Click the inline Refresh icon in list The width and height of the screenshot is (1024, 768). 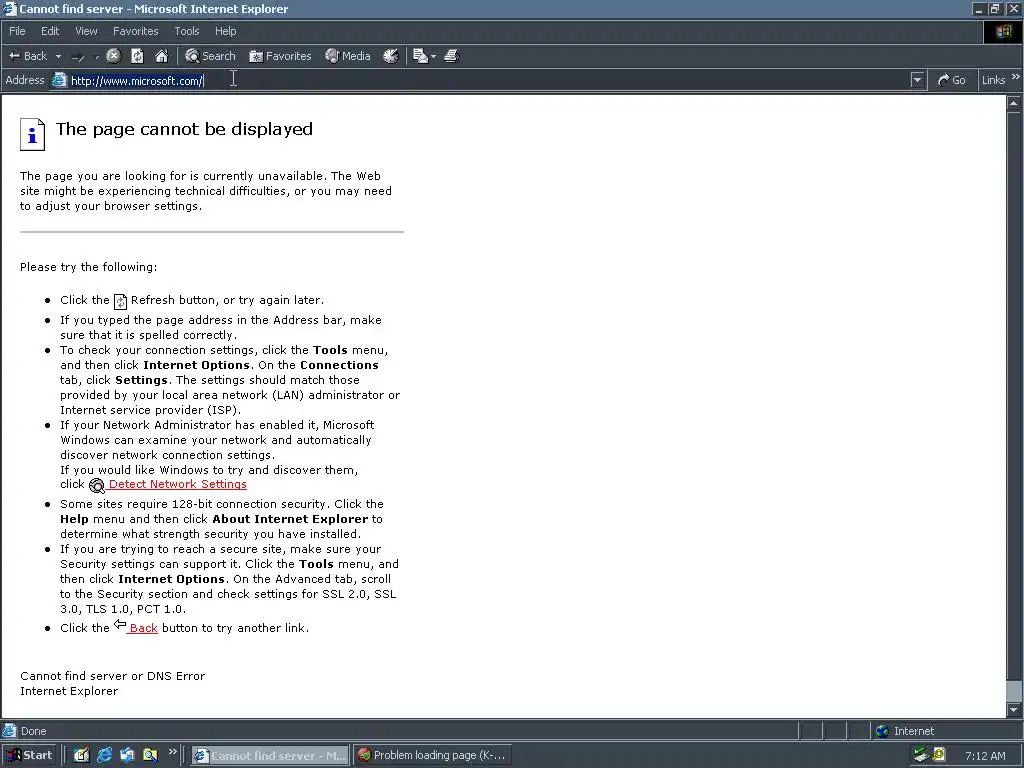pos(120,301)
